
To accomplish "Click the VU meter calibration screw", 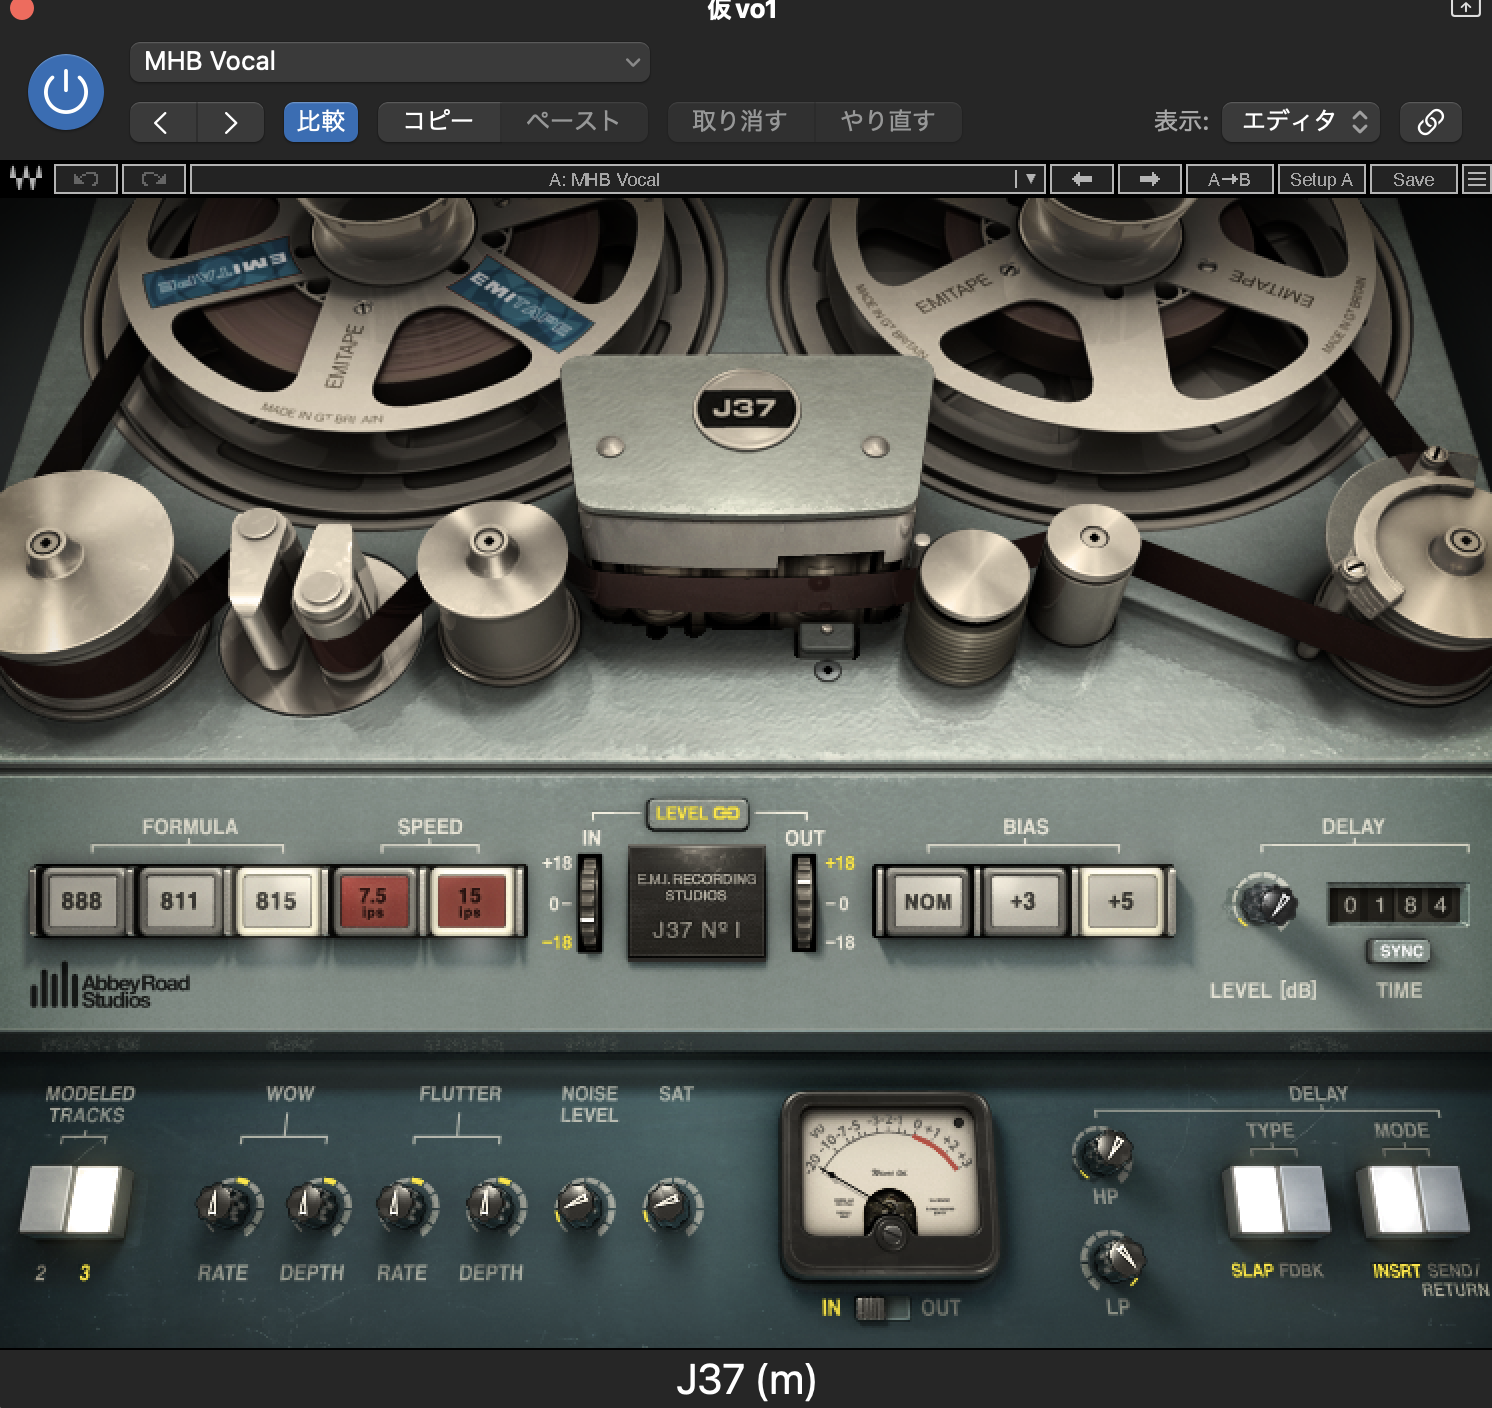I will coord(889,1236).
